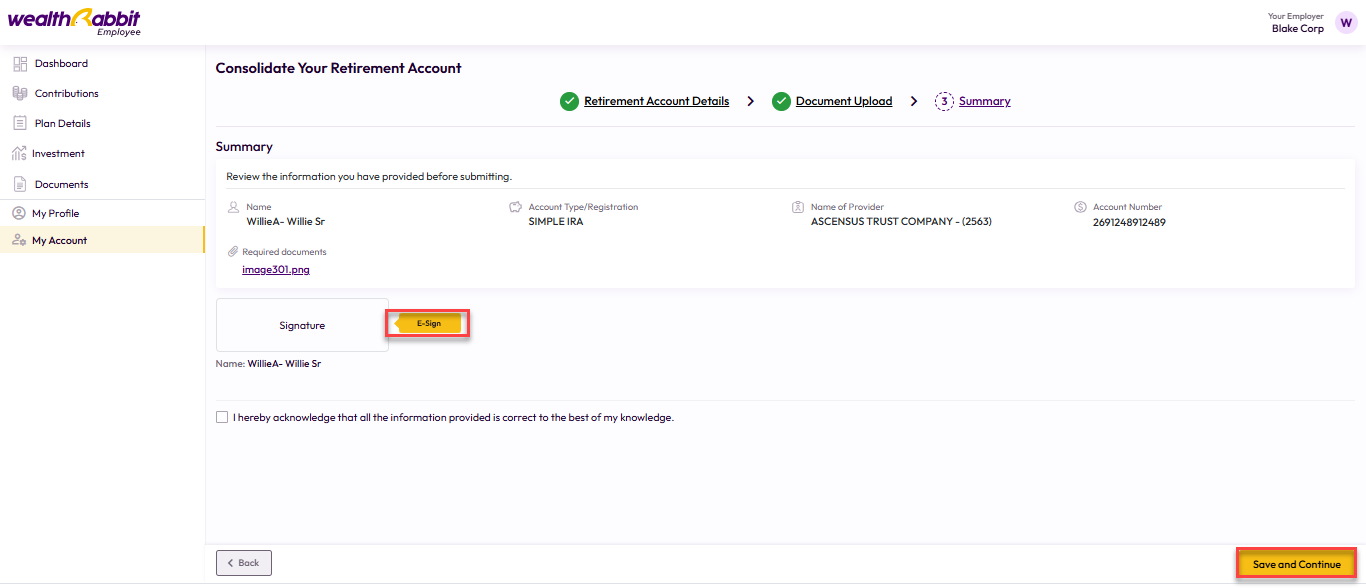Open the Plan Details document icon
This screenshot has height=588, width=1366.
(x=20, y=124)
